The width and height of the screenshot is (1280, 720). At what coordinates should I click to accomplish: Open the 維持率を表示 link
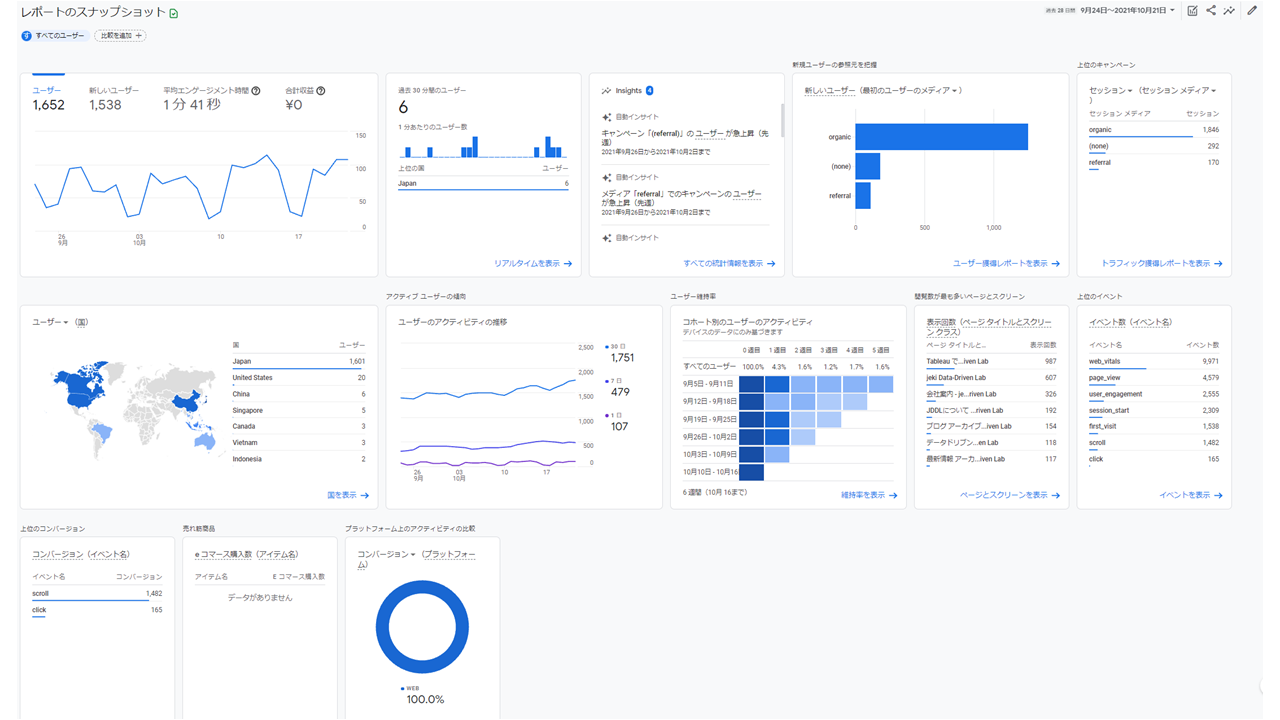point(868,495)
